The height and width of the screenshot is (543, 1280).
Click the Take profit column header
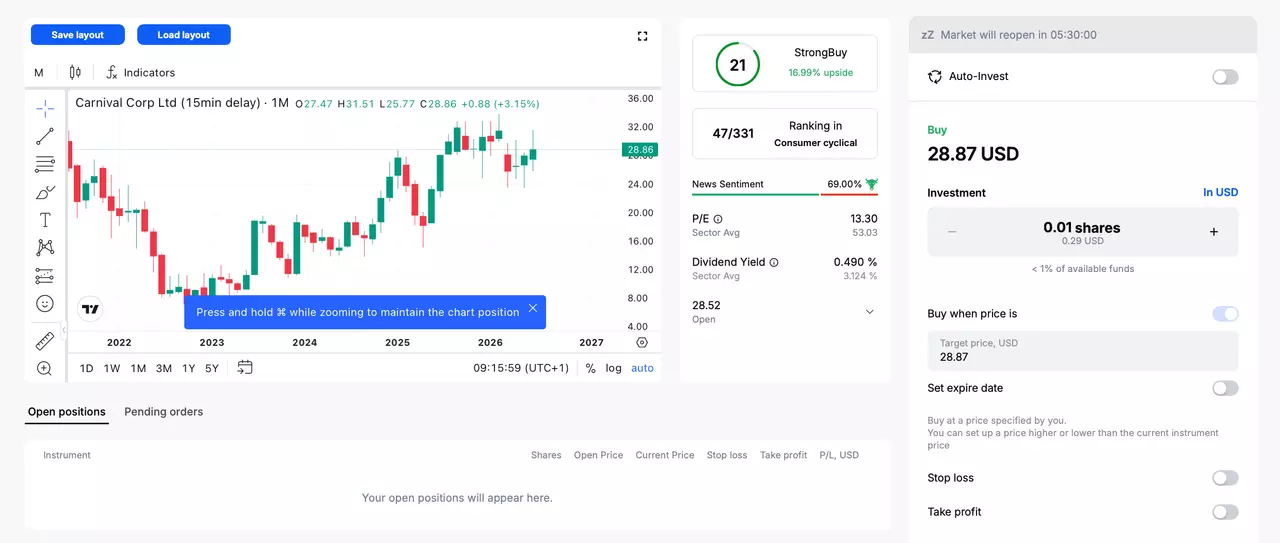pos(783,455)
